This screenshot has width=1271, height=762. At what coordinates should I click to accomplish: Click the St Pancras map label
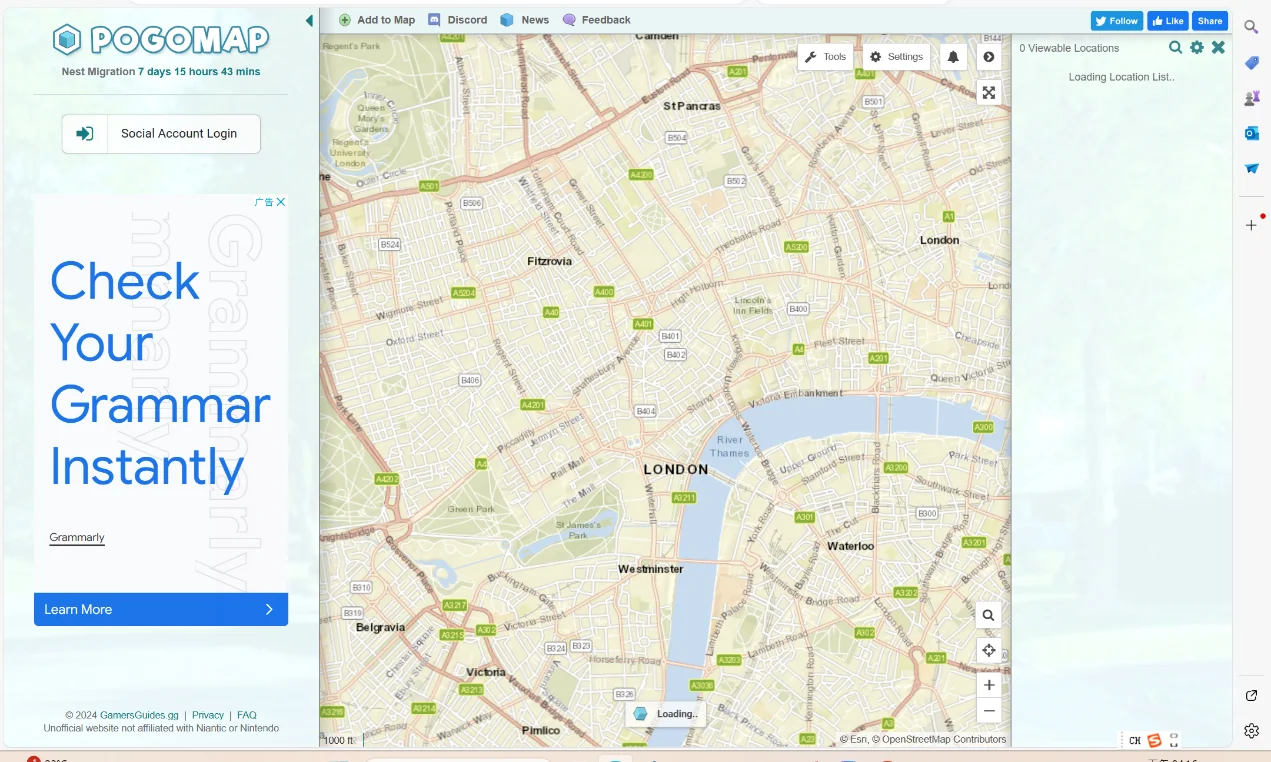point(692,106)
